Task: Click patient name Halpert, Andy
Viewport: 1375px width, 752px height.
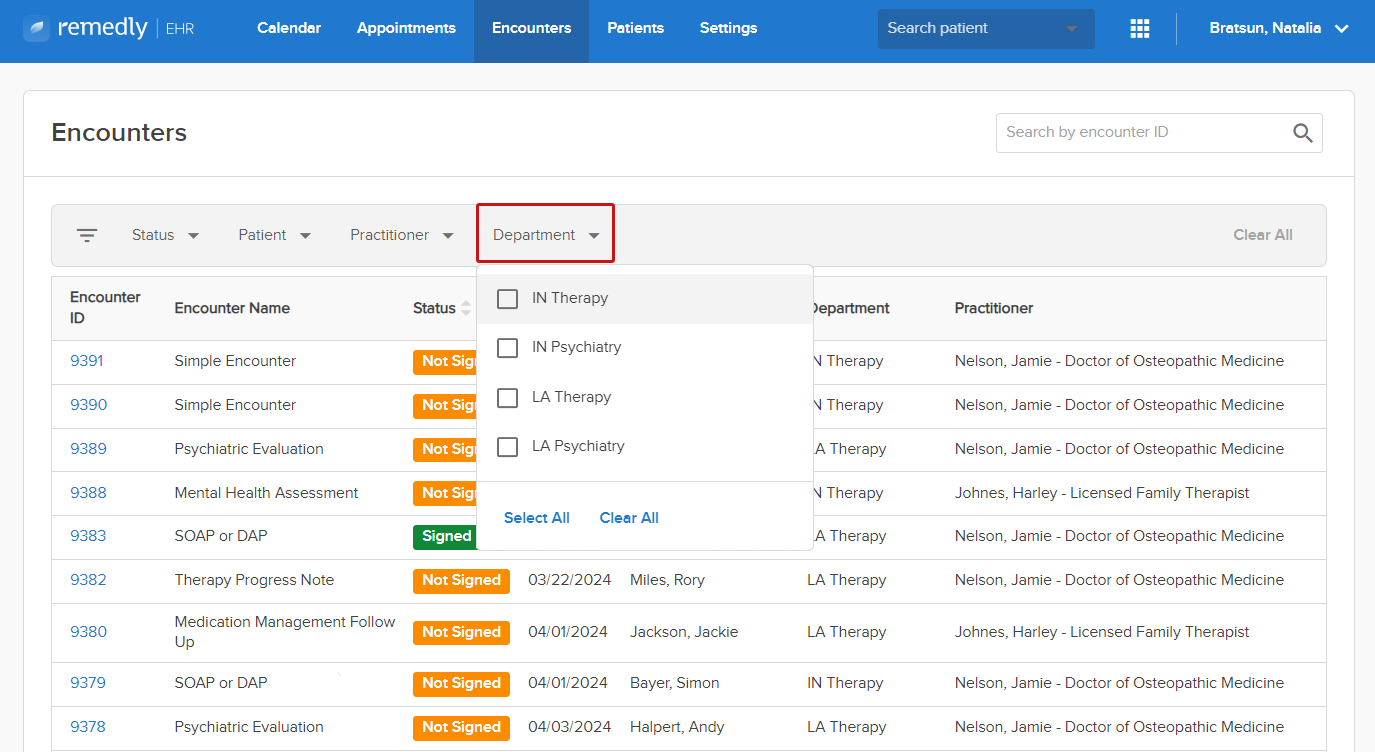Action: [x=677, y=727]
